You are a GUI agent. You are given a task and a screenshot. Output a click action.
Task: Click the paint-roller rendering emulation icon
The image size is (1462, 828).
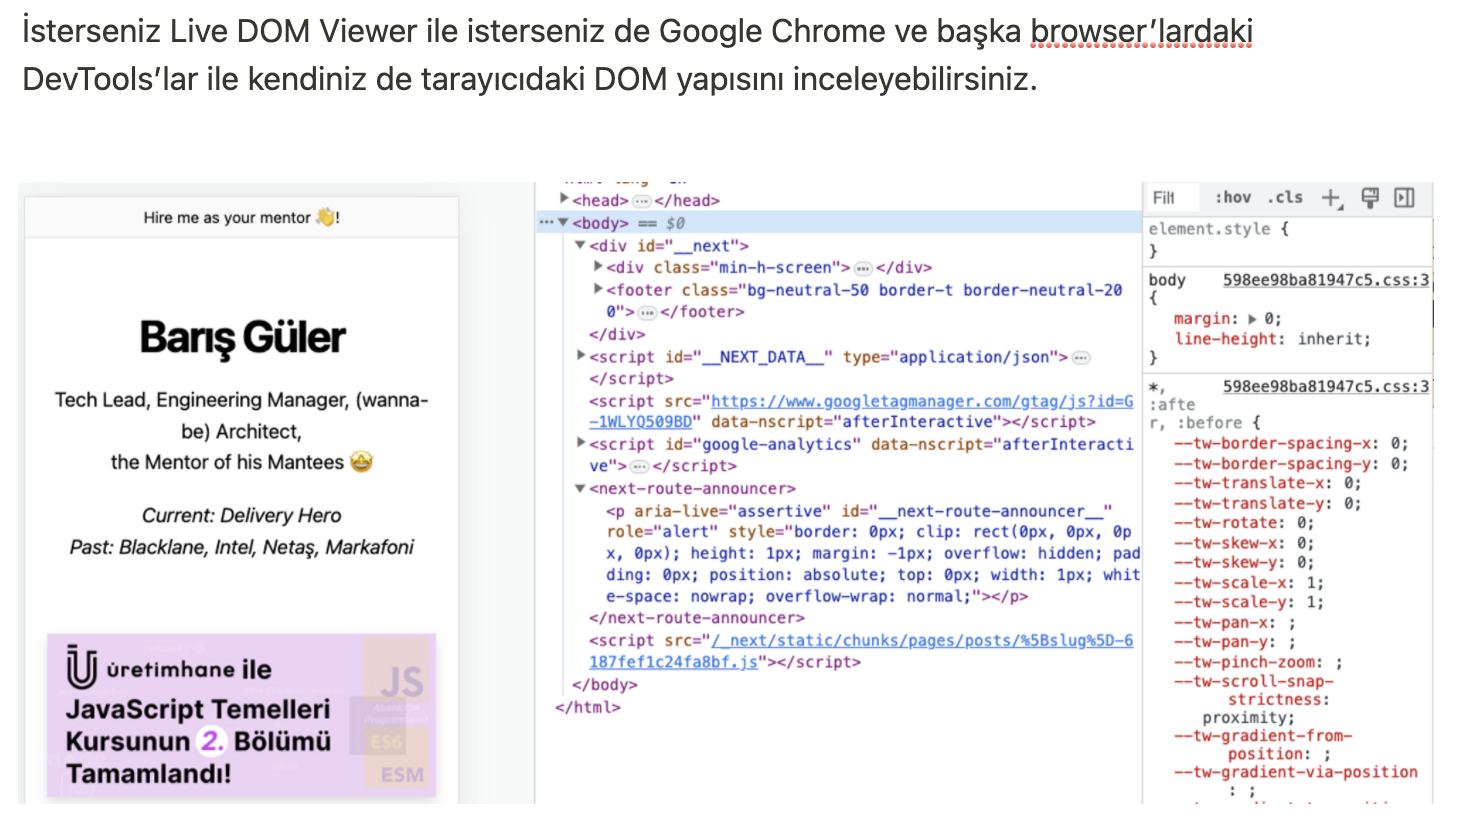pos(1370,197)
